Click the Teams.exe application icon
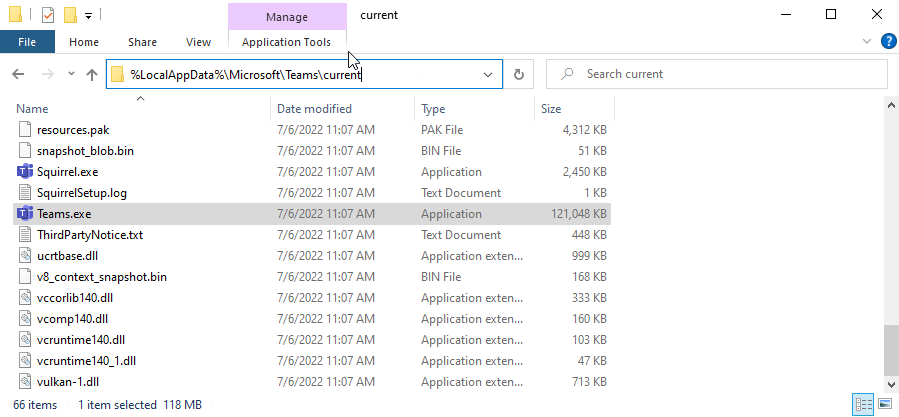The width and height of the screenshot is (899, 417). pyautogui.click(x=25, y=214)
